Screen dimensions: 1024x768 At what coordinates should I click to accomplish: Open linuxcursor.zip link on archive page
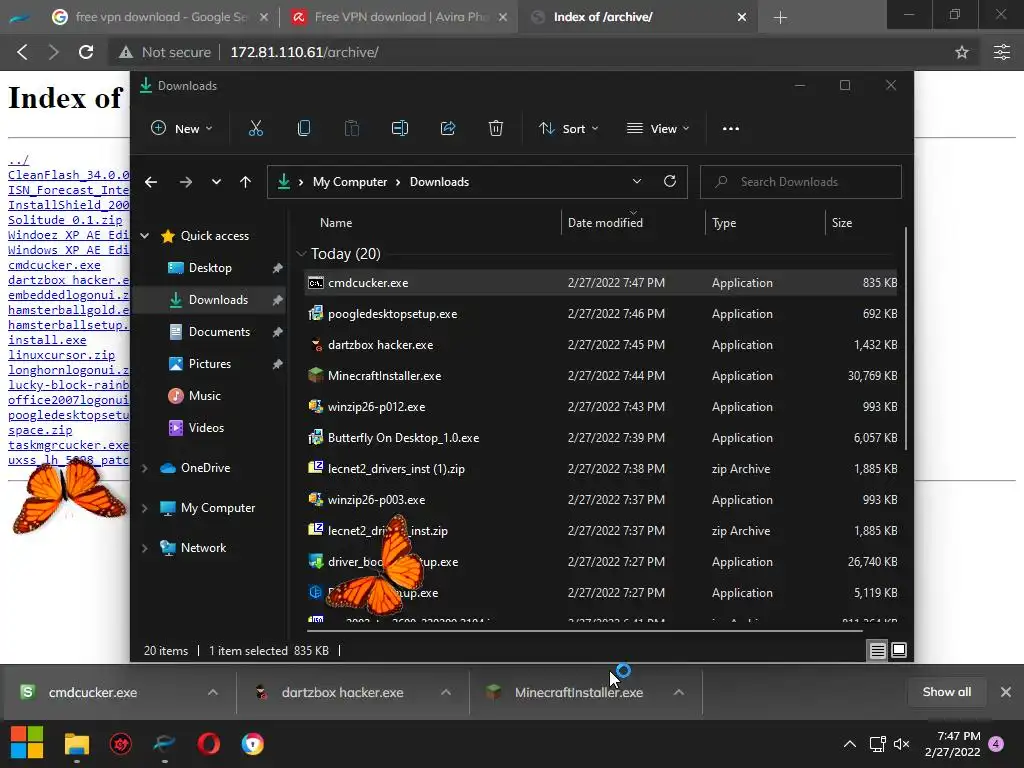tap(61, 355)
